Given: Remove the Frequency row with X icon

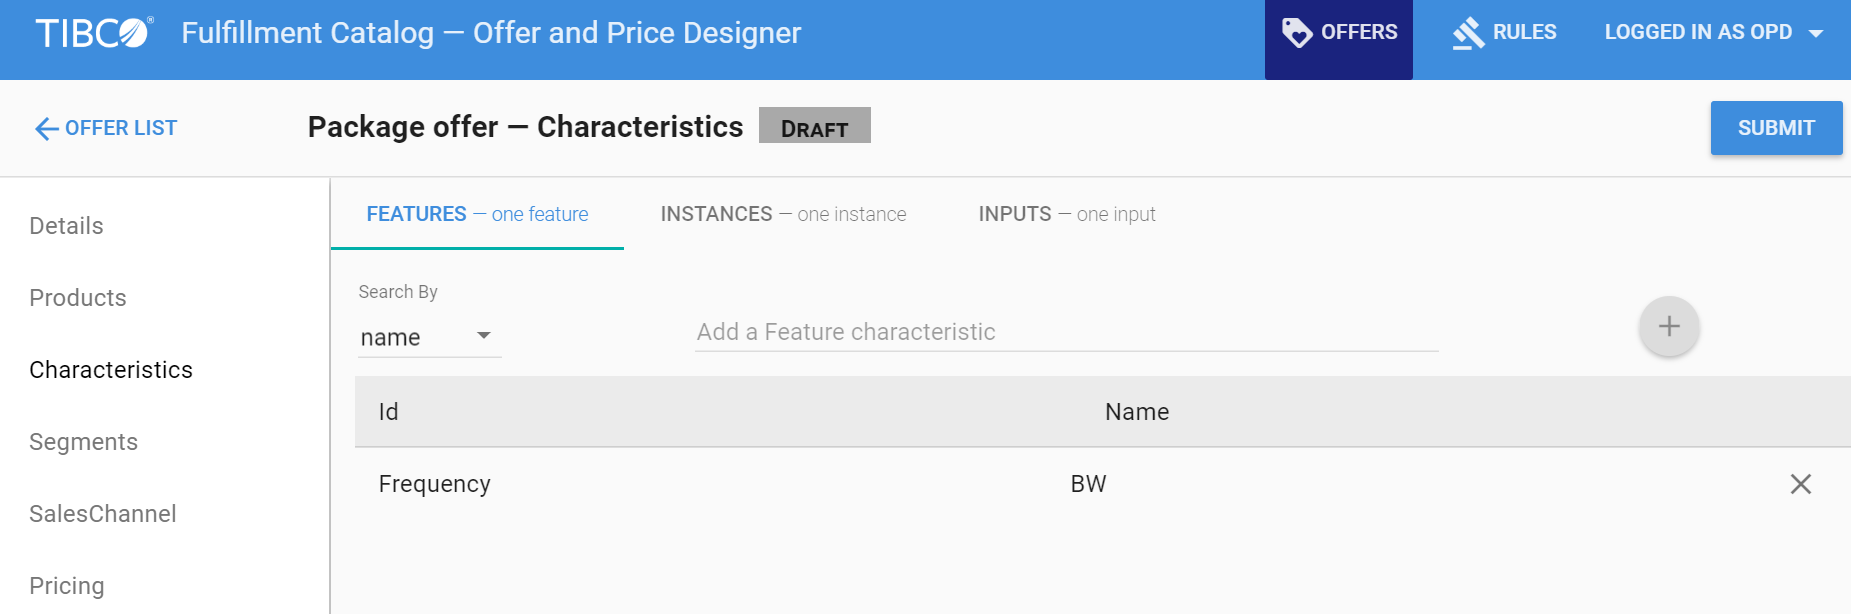Looking at the screenshot, I should [1800, 484].
